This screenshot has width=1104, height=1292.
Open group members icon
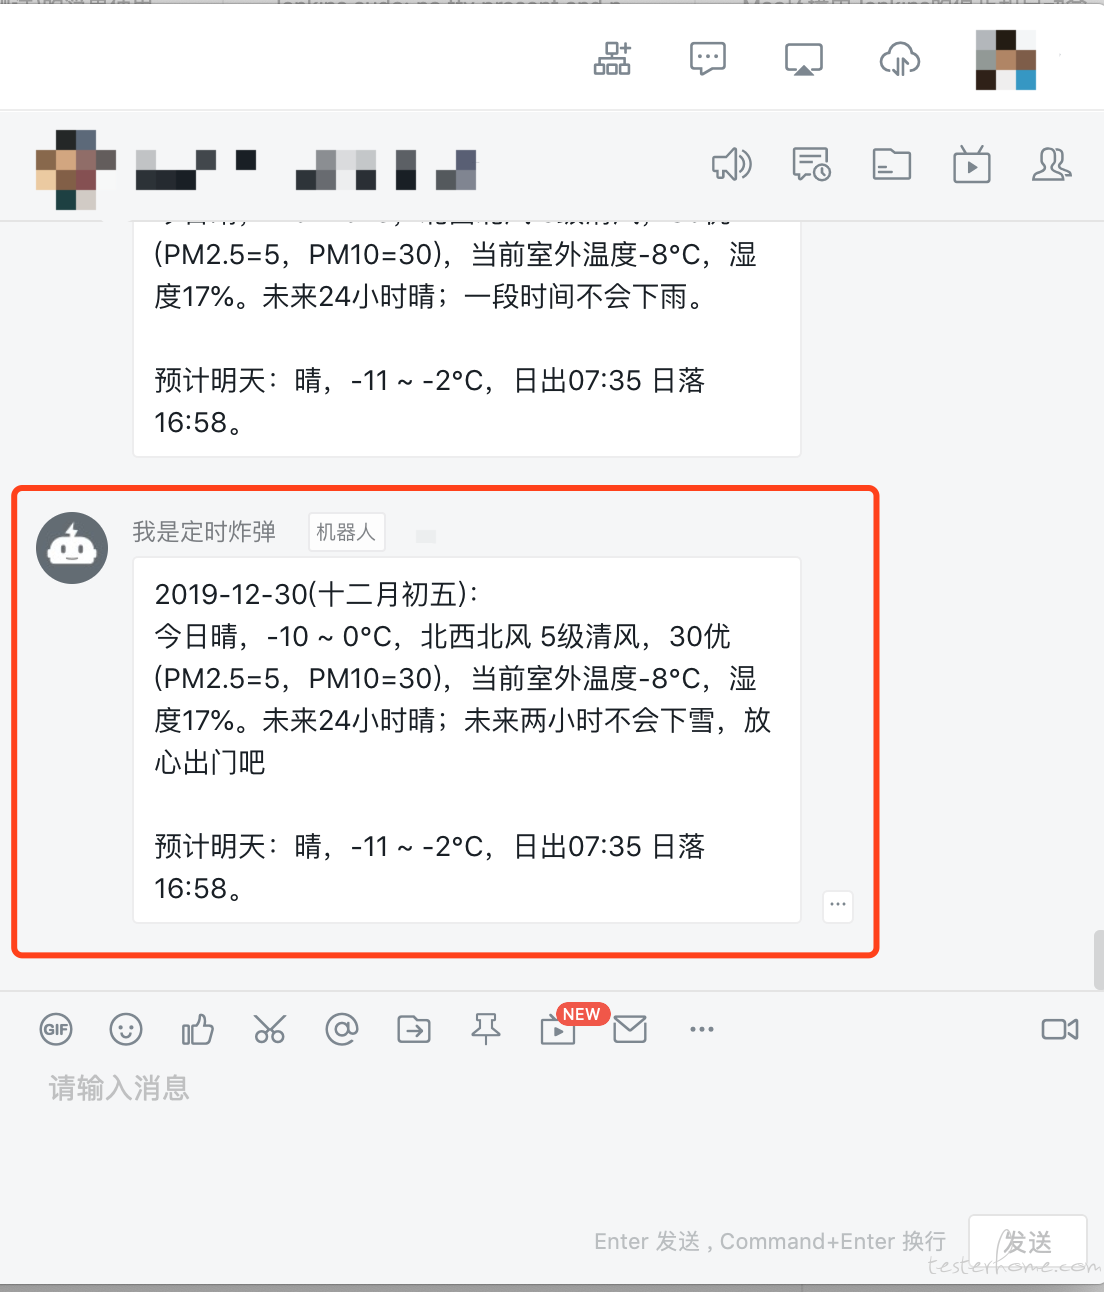pos(1051,164)
